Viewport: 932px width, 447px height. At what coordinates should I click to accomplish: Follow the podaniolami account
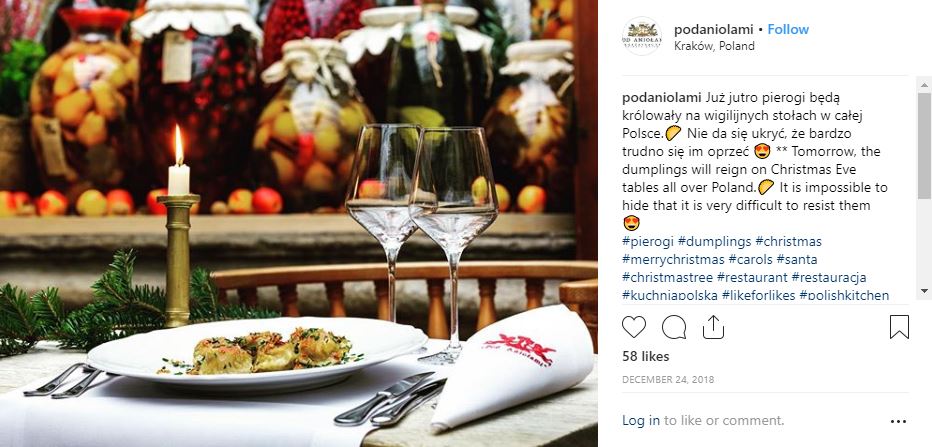click(788, 29)
